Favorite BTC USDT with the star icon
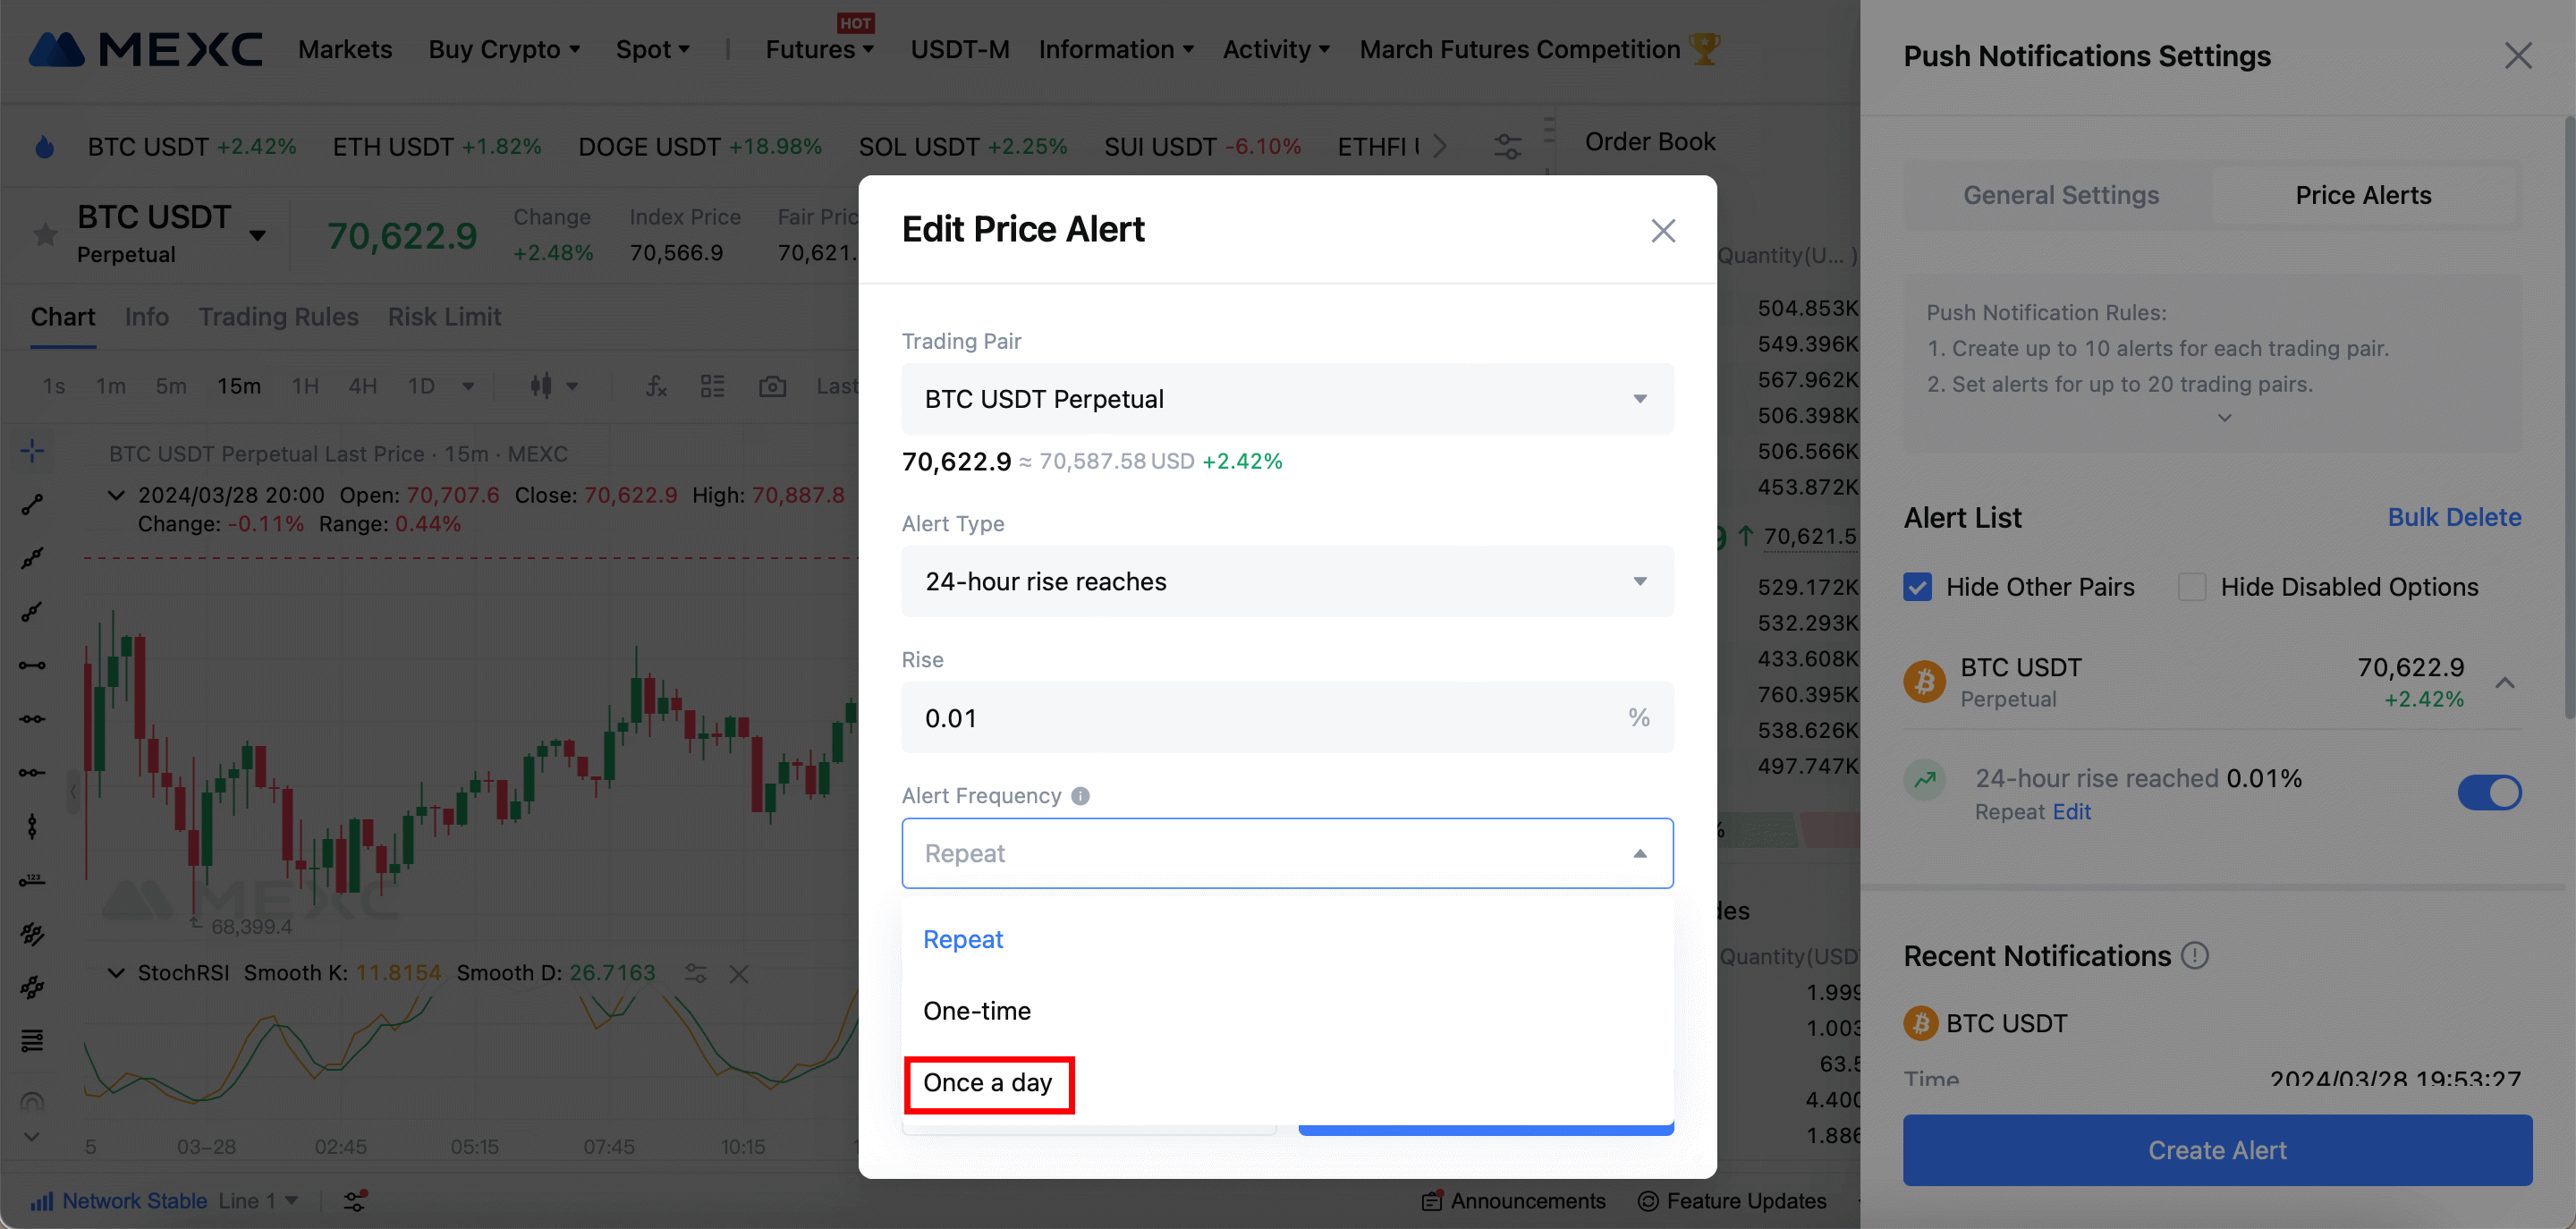The width and height of the screenshot is (2576, 1229). (45, 235)
